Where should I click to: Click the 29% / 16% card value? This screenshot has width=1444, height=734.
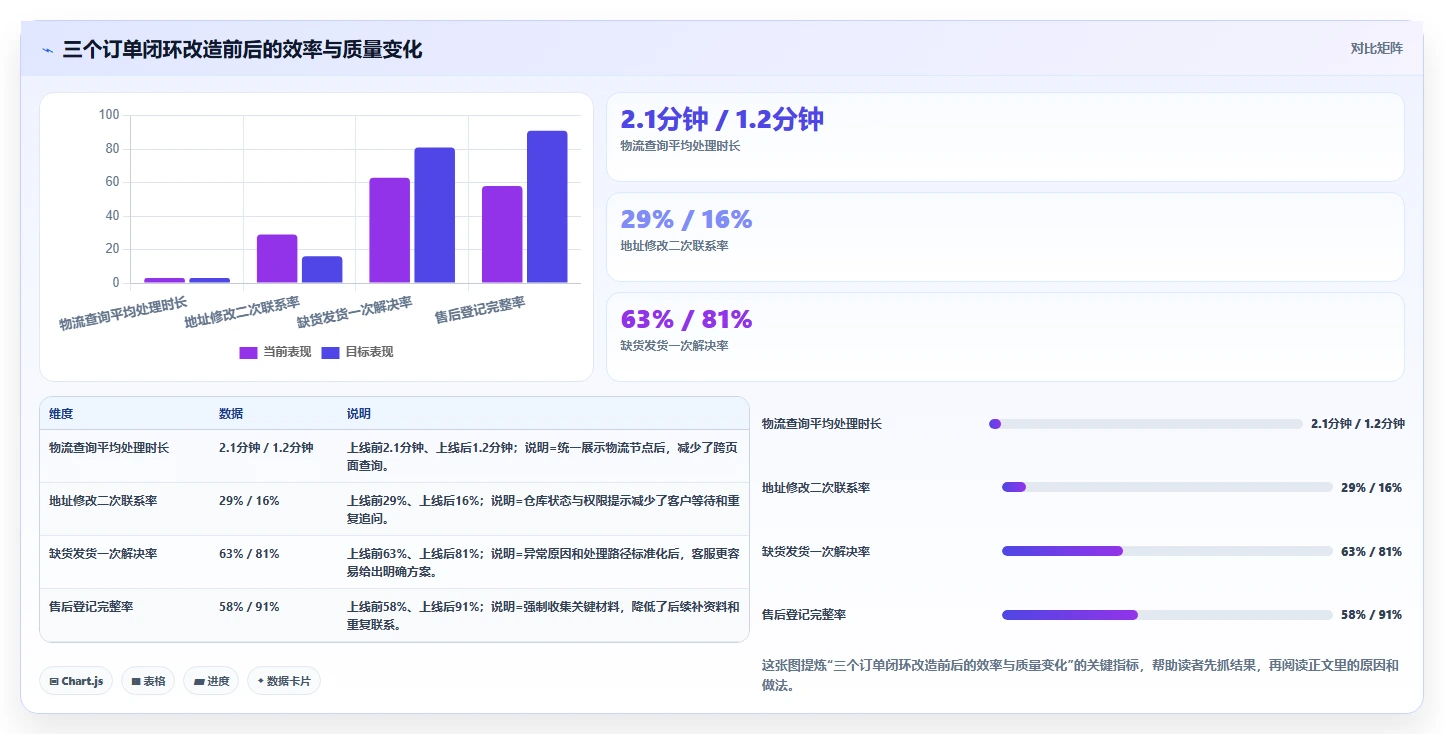686,220
